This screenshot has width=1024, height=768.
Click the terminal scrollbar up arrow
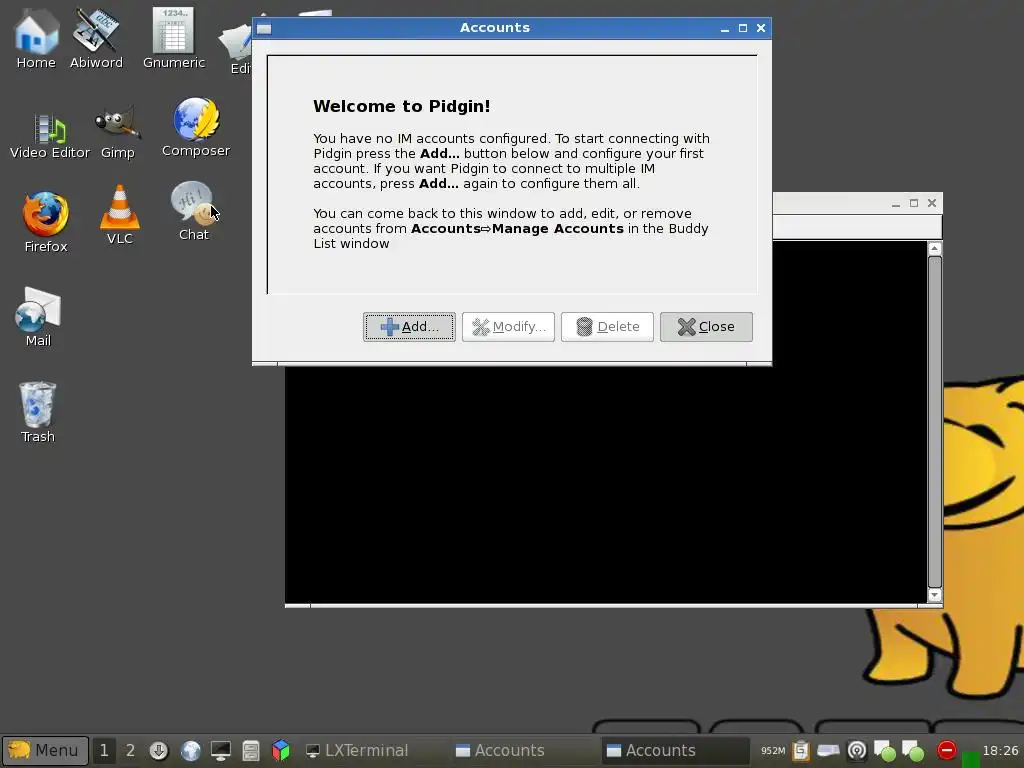(935, 248)
